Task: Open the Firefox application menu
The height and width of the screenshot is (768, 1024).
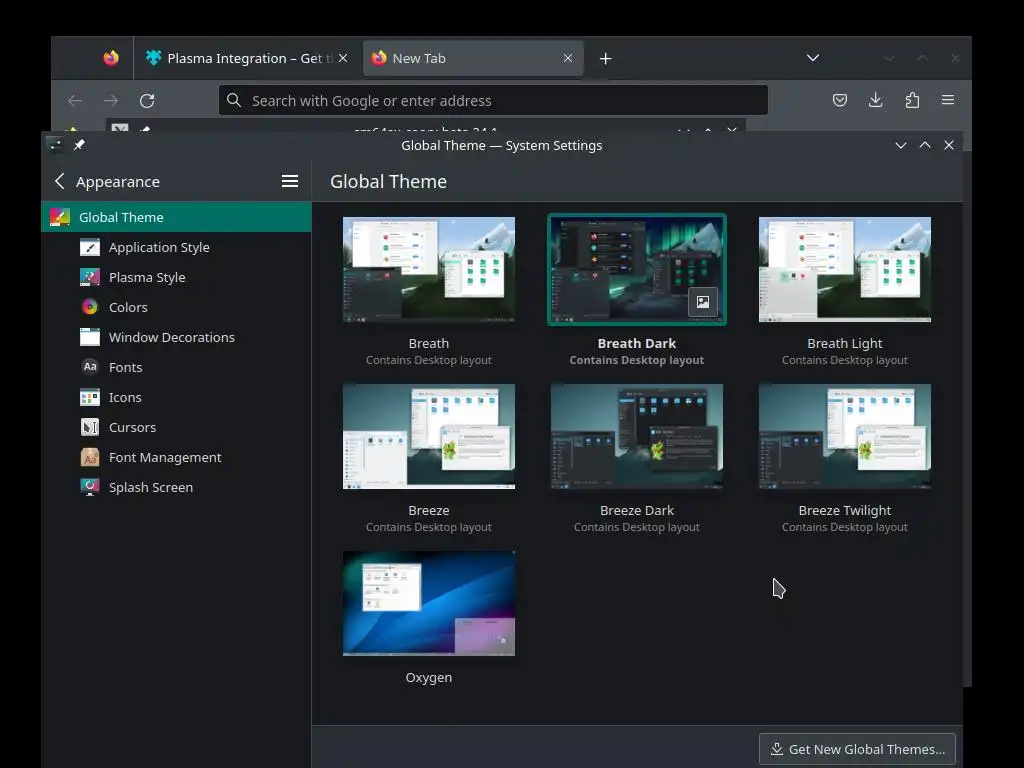Action: point(948,100)
